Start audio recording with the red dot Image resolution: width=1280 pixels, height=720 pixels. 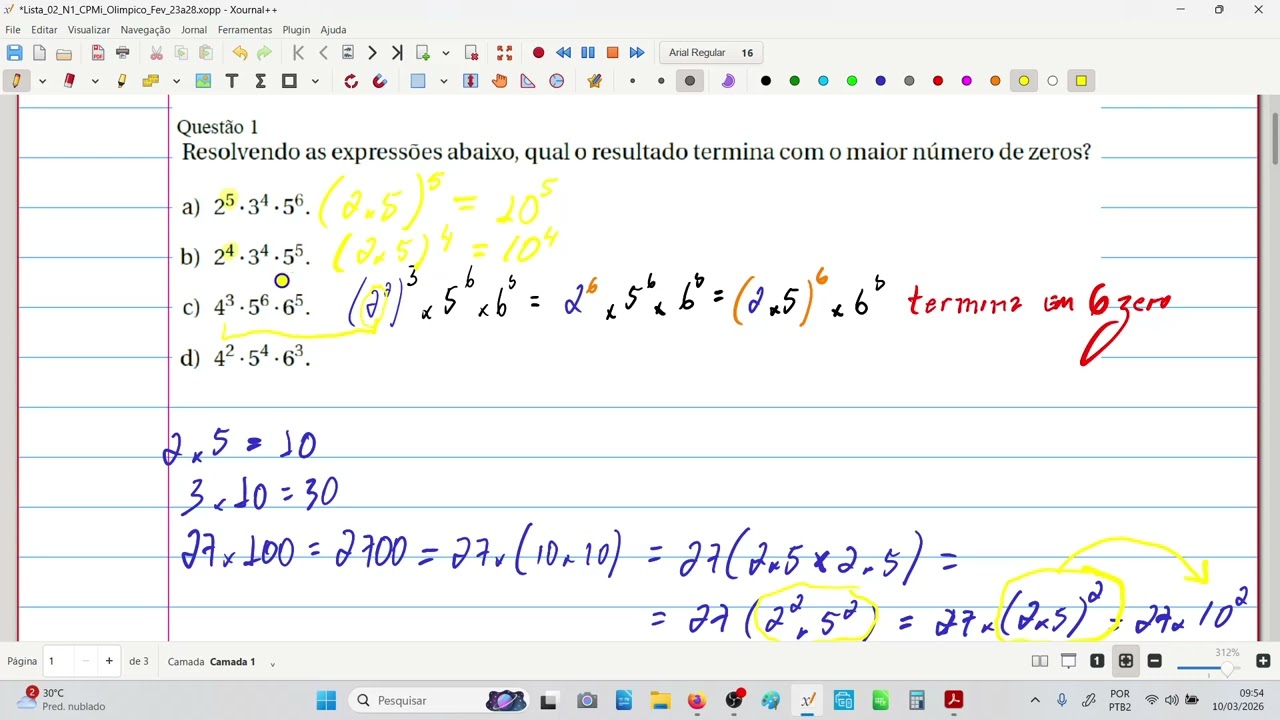pyautogui.click(x=538, y=53)
